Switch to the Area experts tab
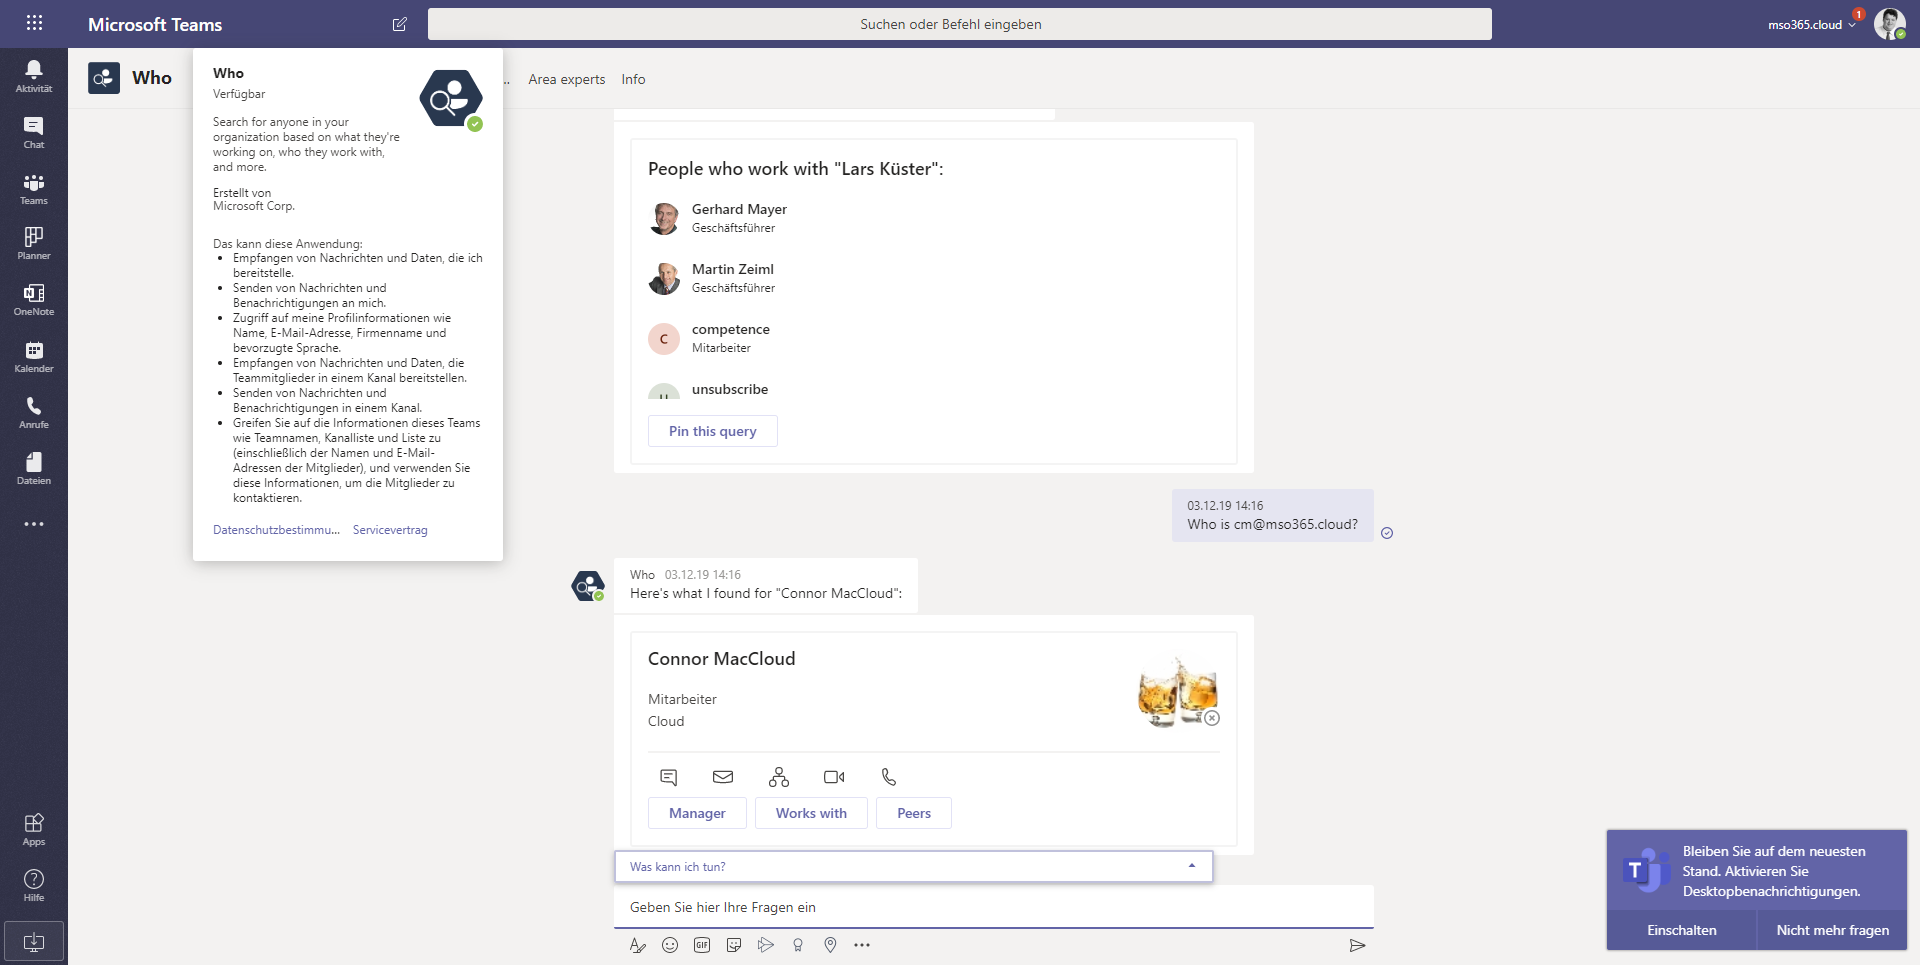This screenshot has height=965, width=1920. coord(566,79)
